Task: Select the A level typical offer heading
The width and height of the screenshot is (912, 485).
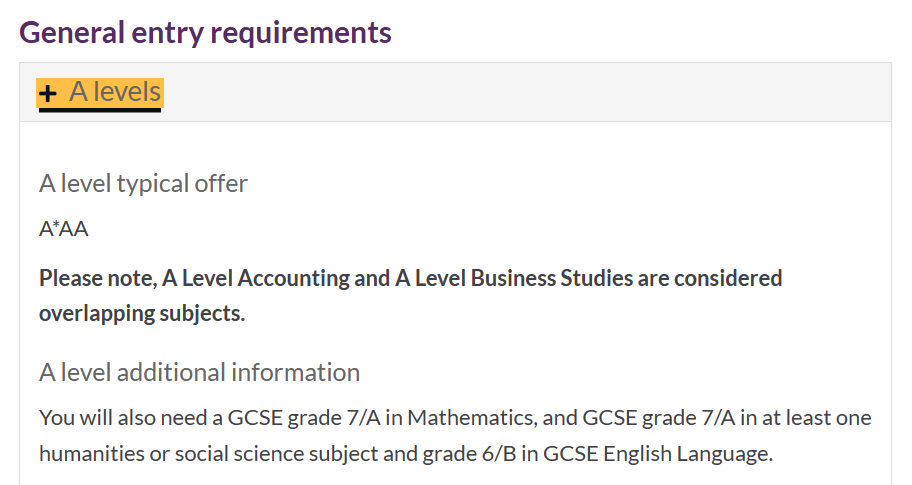Action: click(143, 184)
